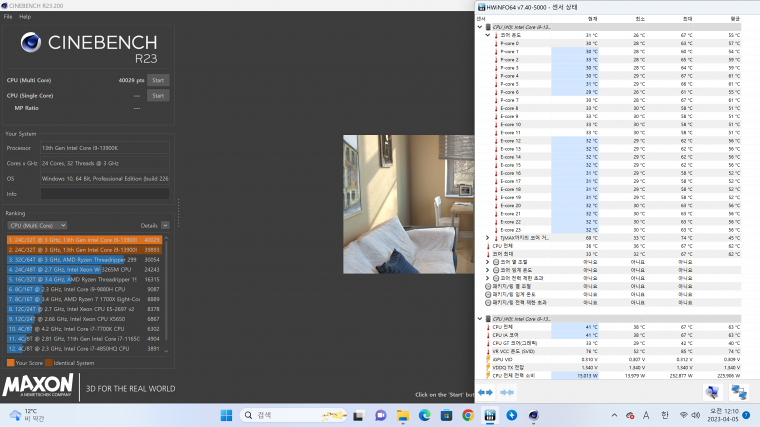Screen dimensions: 760x427
Task: Start the CPU Single Core benchmark
Action: coord(158,95)
